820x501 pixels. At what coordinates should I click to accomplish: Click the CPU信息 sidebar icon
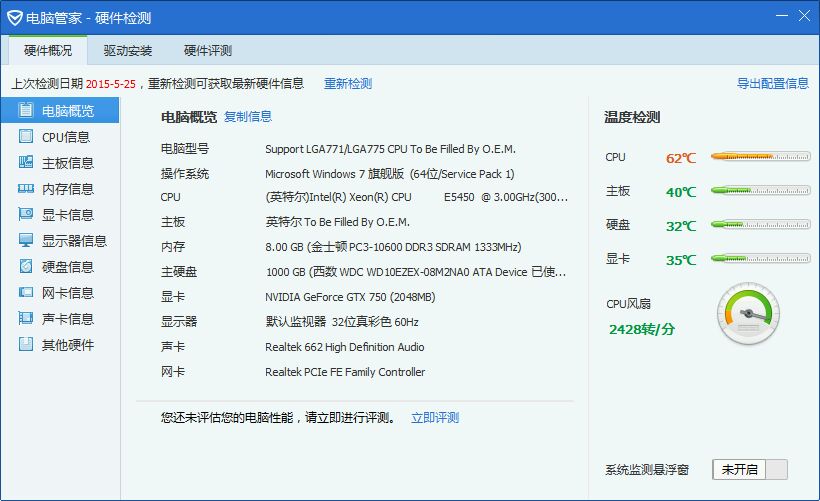(26, 136)
